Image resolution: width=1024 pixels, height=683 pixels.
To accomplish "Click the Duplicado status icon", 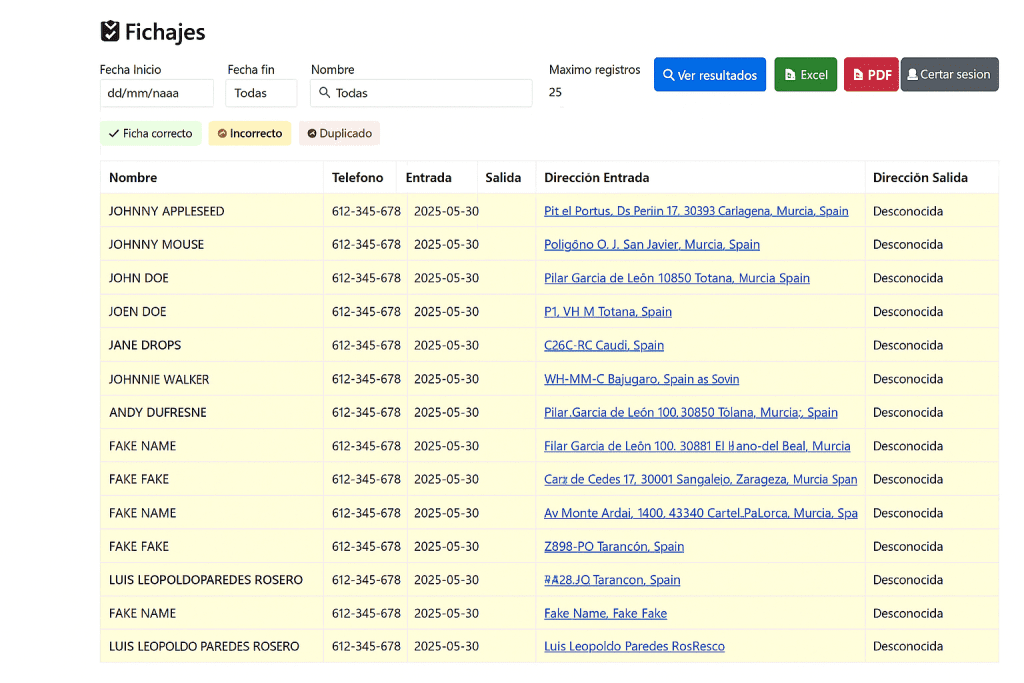I will [312, 133].
